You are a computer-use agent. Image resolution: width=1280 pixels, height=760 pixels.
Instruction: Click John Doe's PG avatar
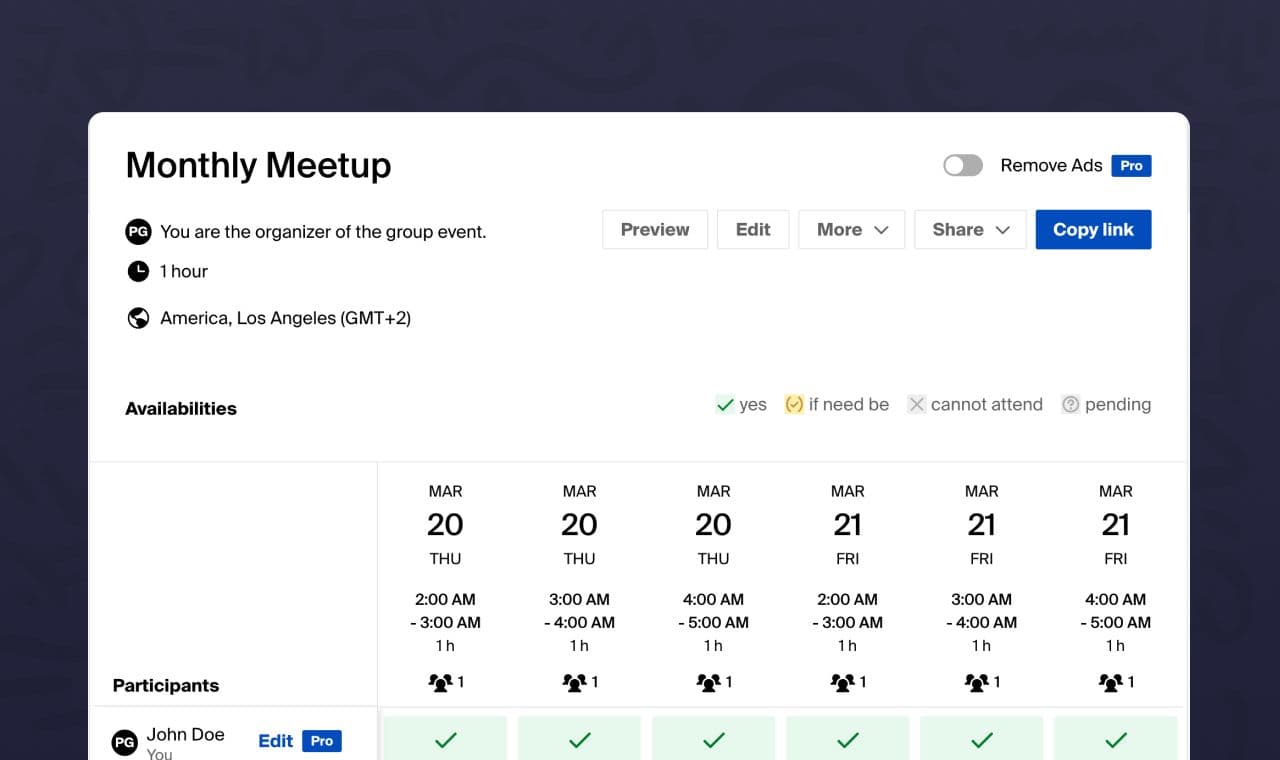click(x=125, y=742)
